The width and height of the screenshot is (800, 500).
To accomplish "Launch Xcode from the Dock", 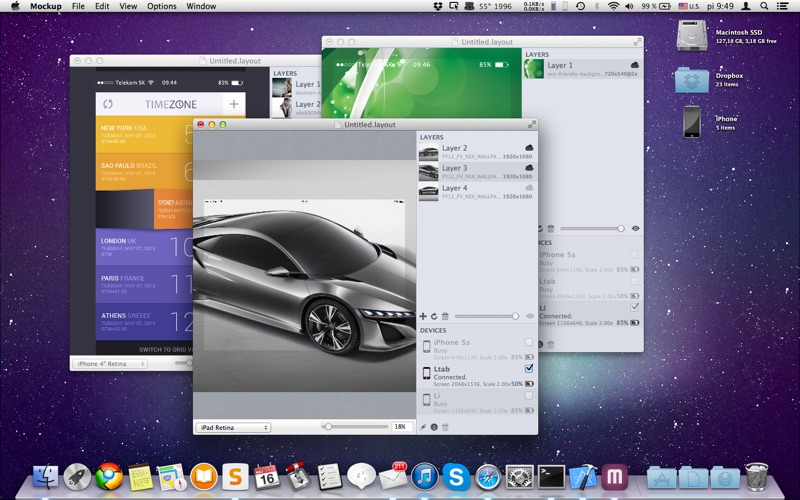I will [x=583, y=476].
